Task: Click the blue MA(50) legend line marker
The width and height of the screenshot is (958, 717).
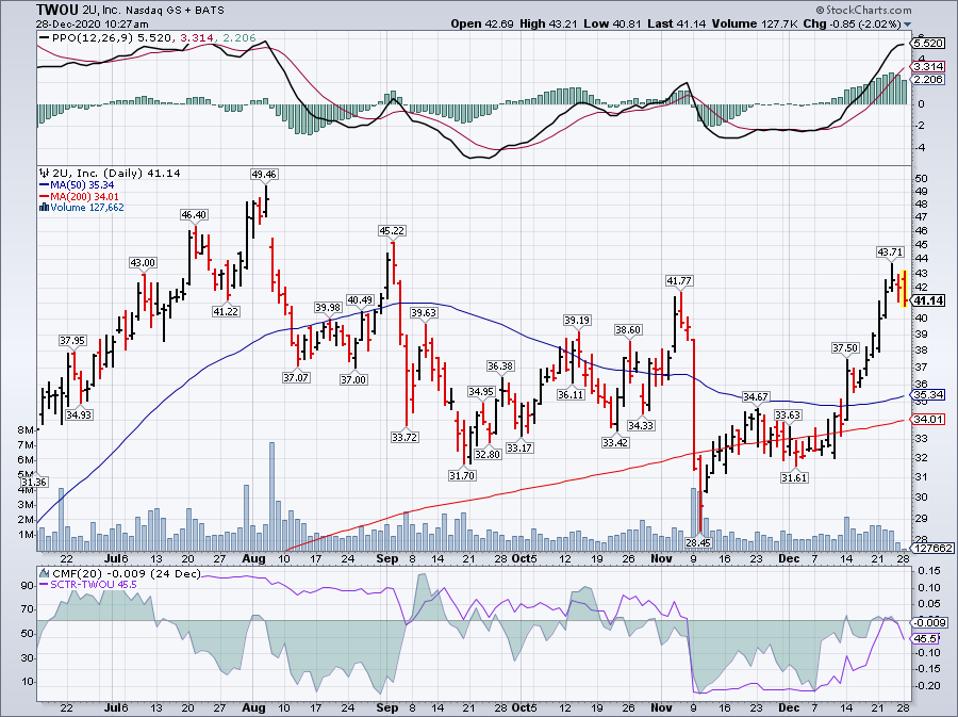Action: (x=44, y=185)
